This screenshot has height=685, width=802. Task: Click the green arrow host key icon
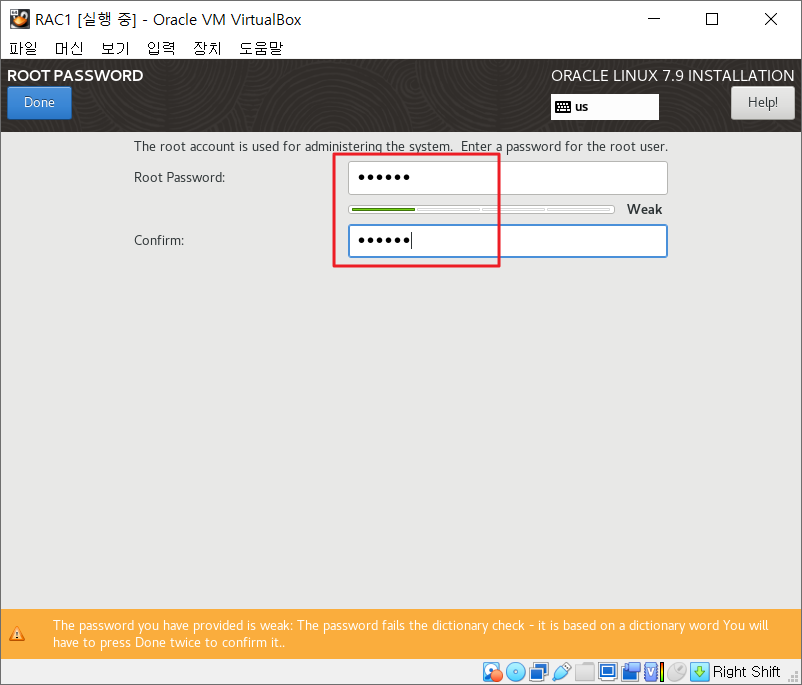(x=700, y=672)
